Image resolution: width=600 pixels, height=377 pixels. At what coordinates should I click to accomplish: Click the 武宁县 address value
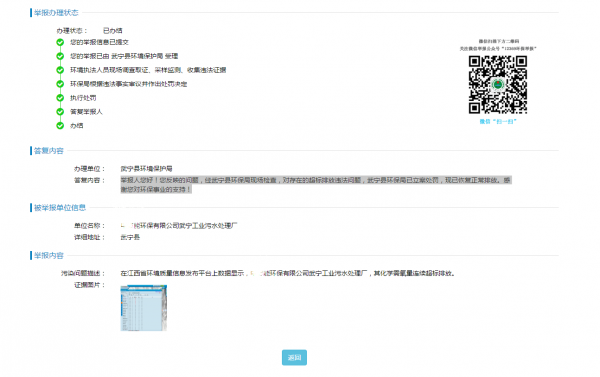[x=130, y=237]
